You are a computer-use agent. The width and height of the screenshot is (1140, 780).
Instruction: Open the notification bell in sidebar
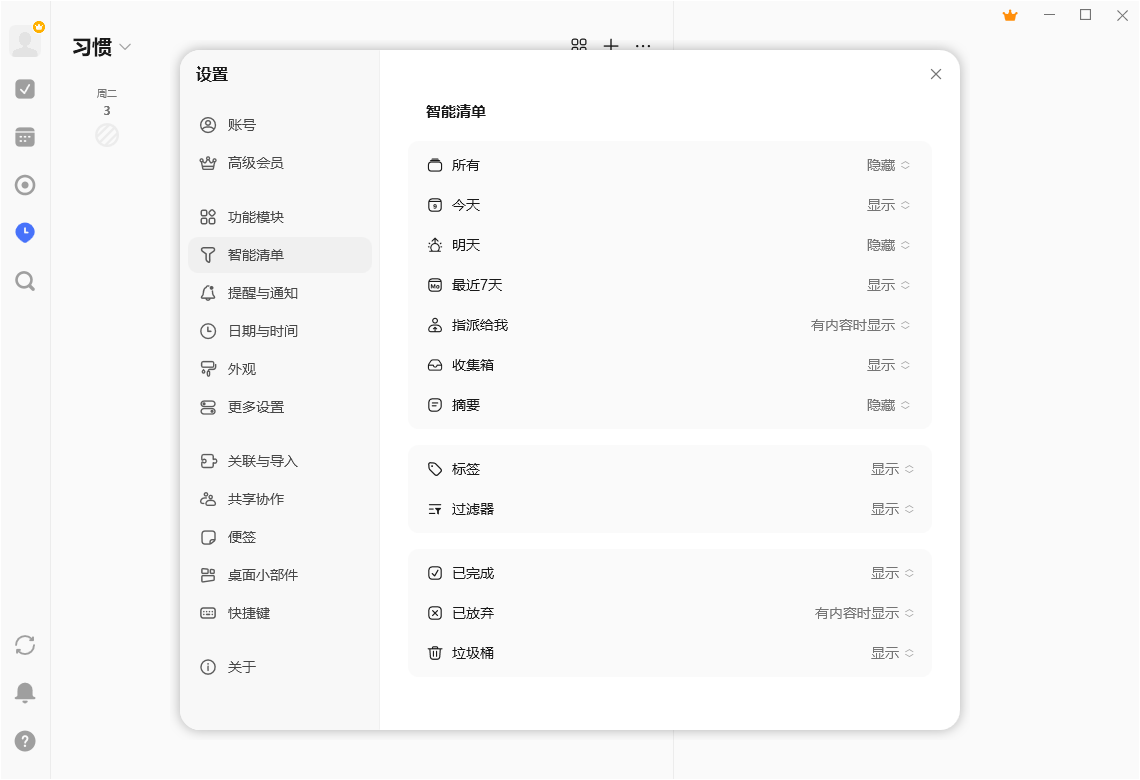(x=24, y=692)
